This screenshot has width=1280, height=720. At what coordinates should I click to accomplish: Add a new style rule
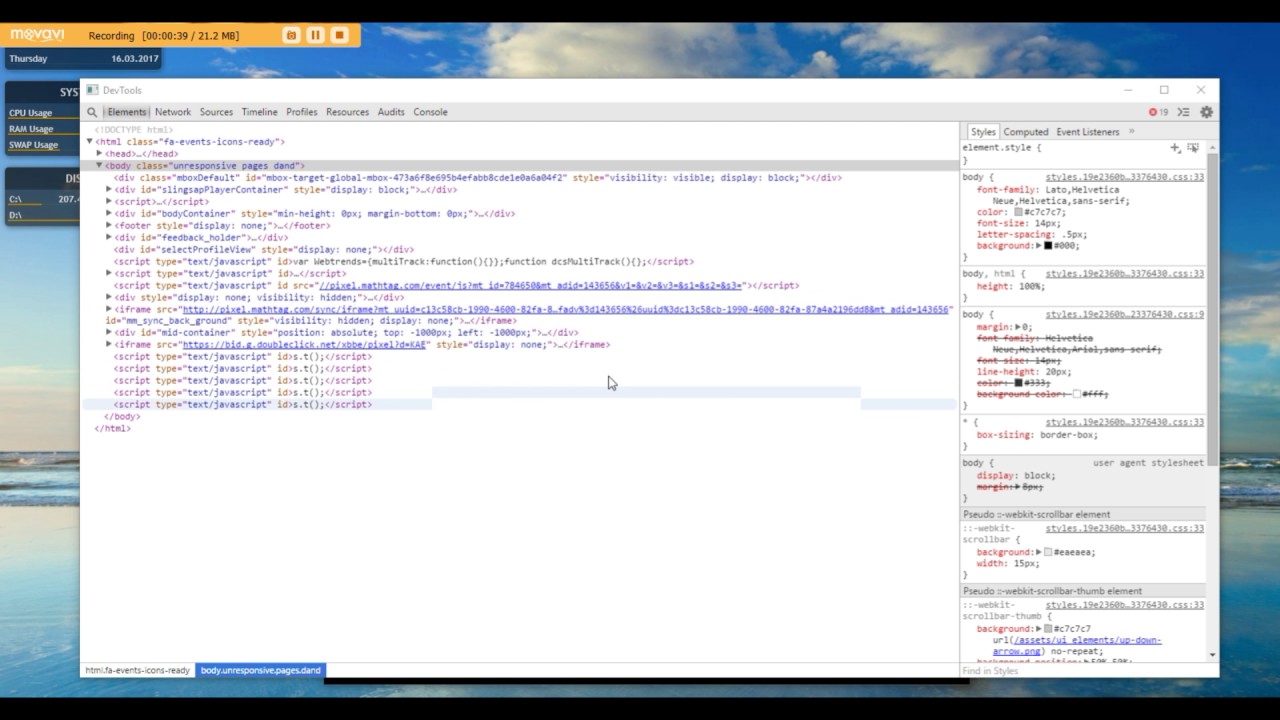(1175, 148)
